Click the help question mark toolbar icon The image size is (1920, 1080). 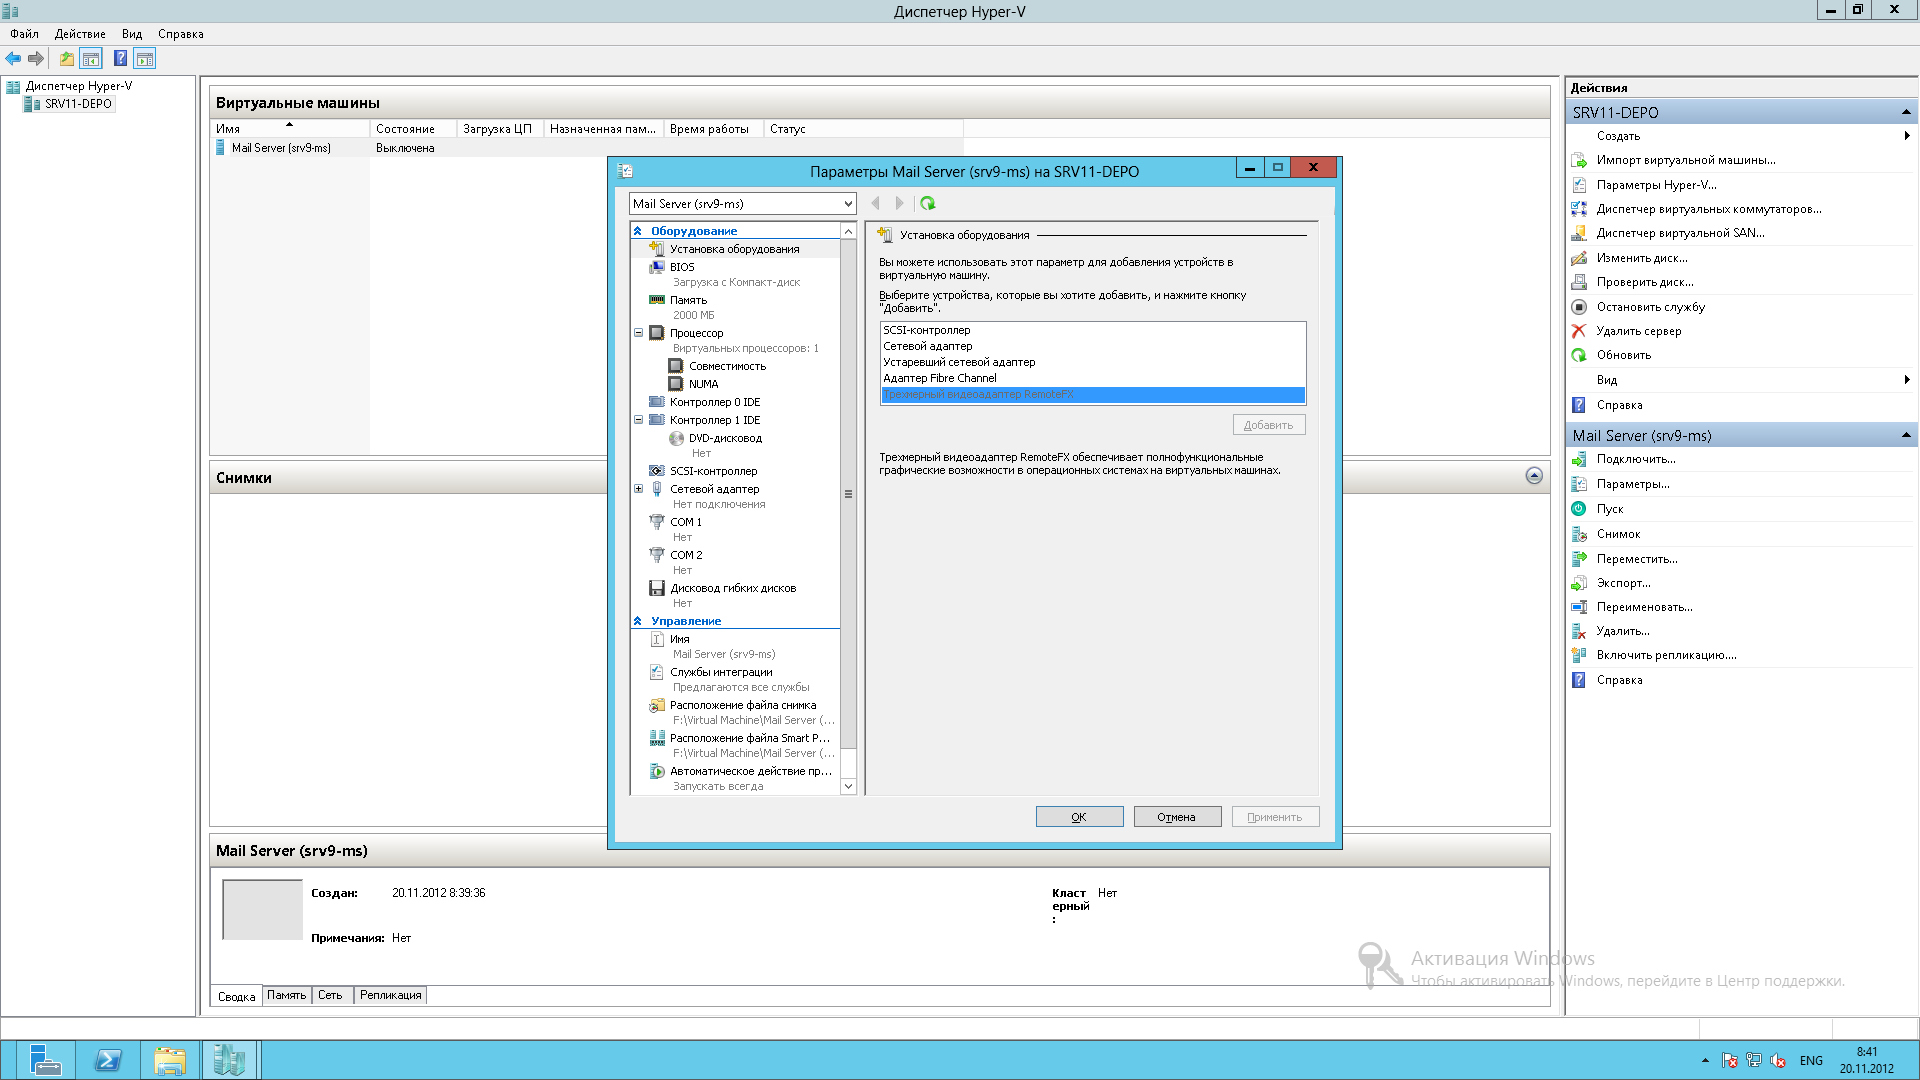pos(120,59)
